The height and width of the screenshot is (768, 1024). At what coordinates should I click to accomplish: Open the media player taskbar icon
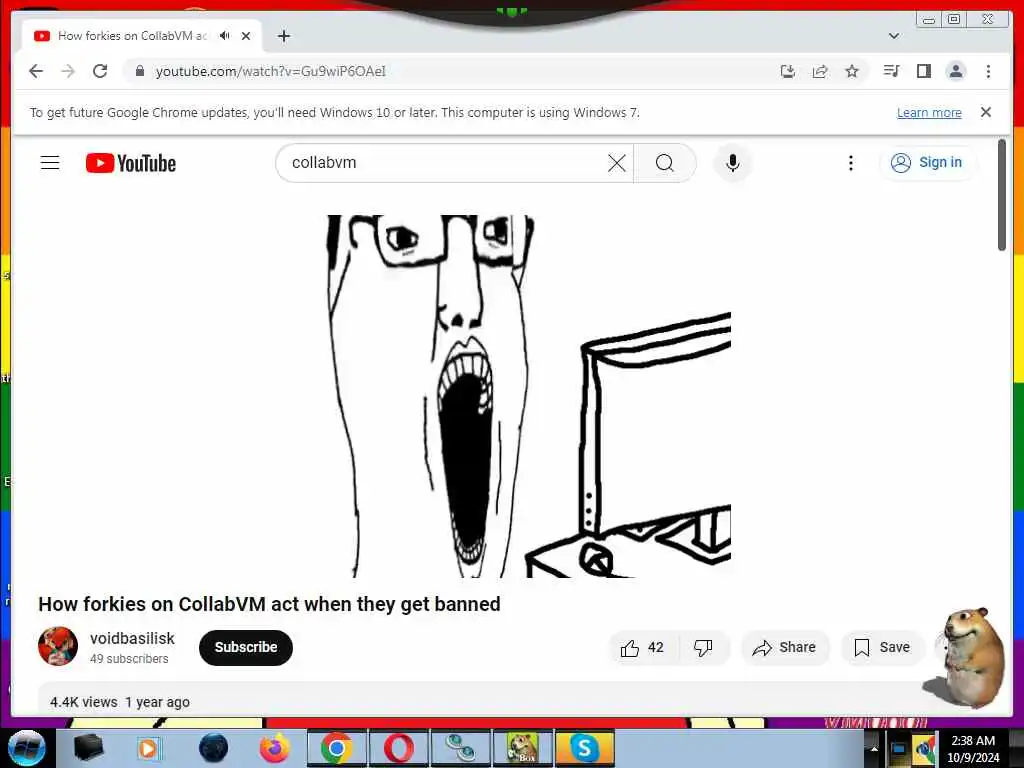click(x=149, y=748)
